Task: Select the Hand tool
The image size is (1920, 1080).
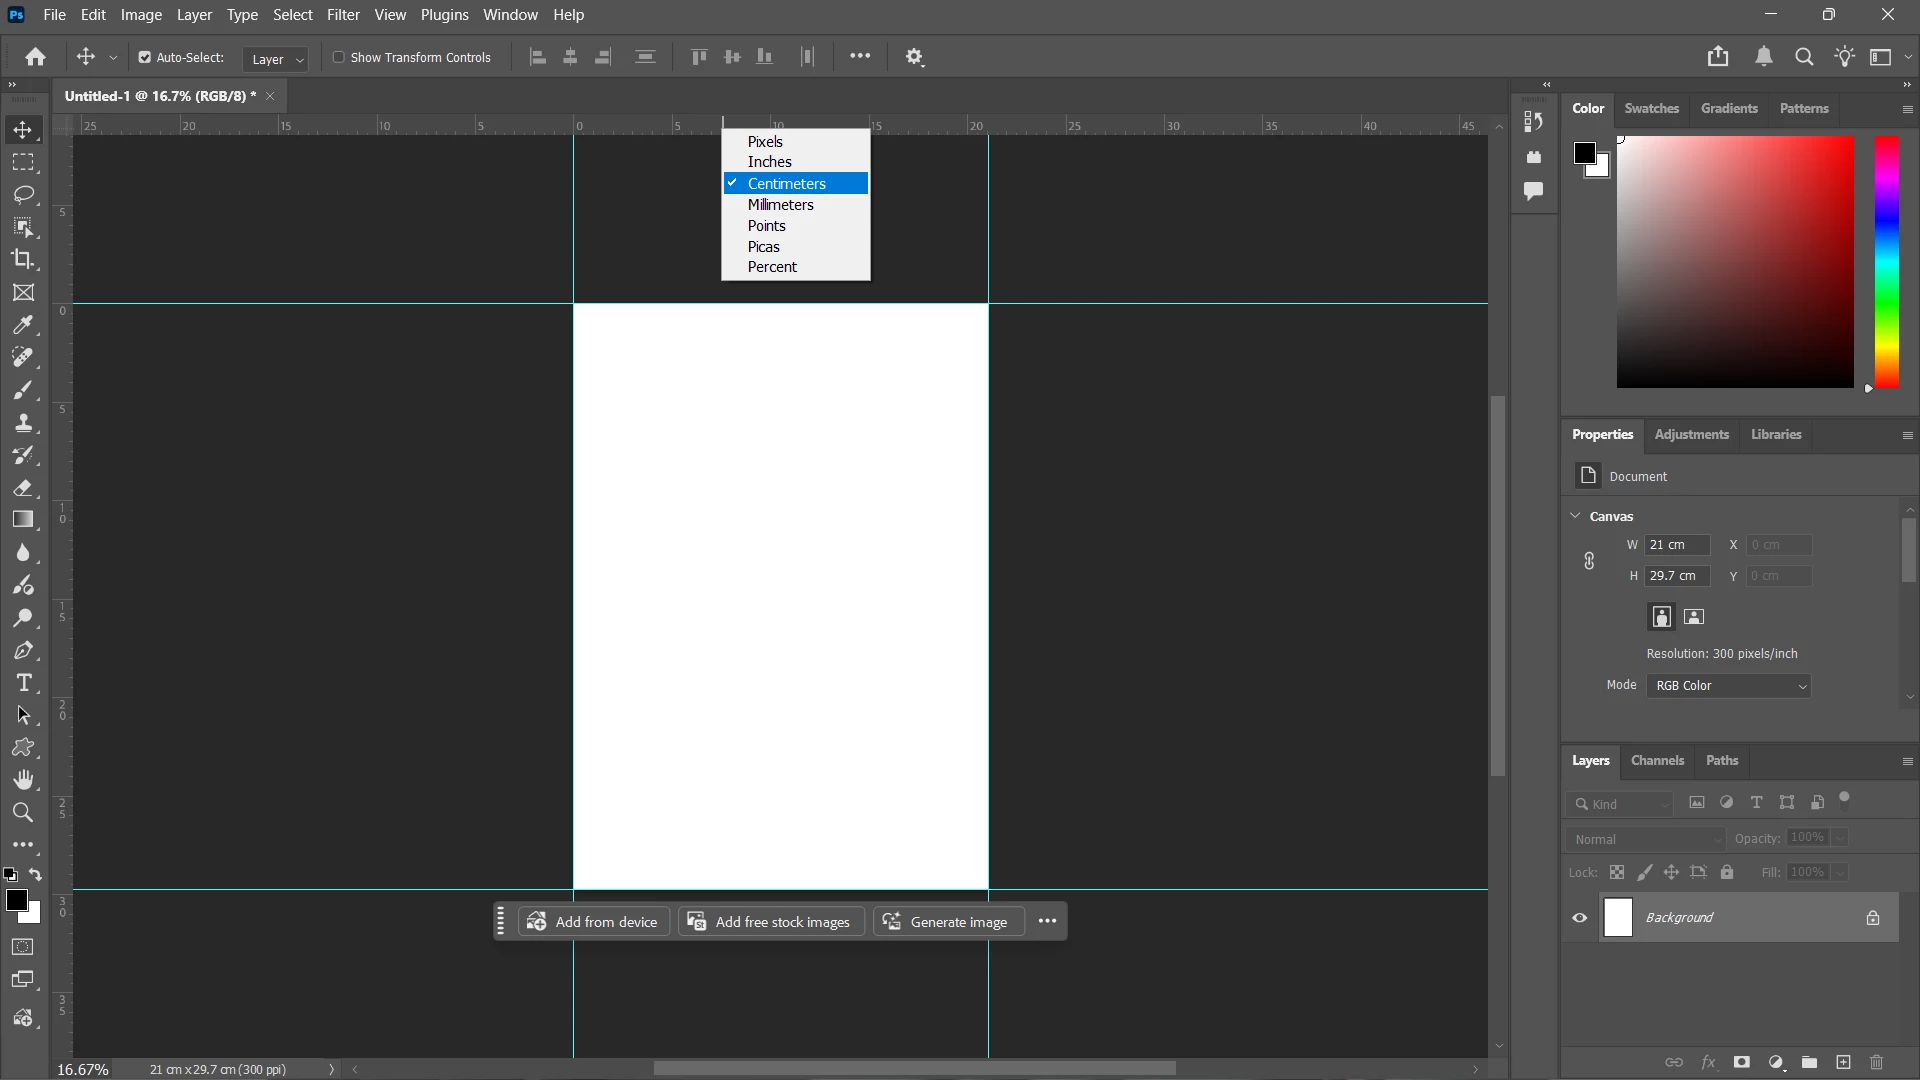Action: pos(23,780)
